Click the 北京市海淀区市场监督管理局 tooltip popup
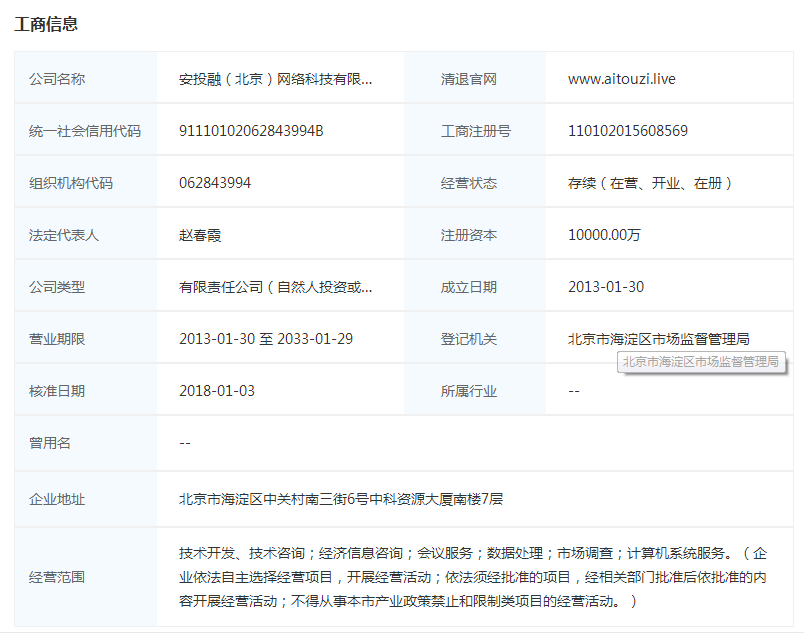804x635 pixels. (701, 362)
